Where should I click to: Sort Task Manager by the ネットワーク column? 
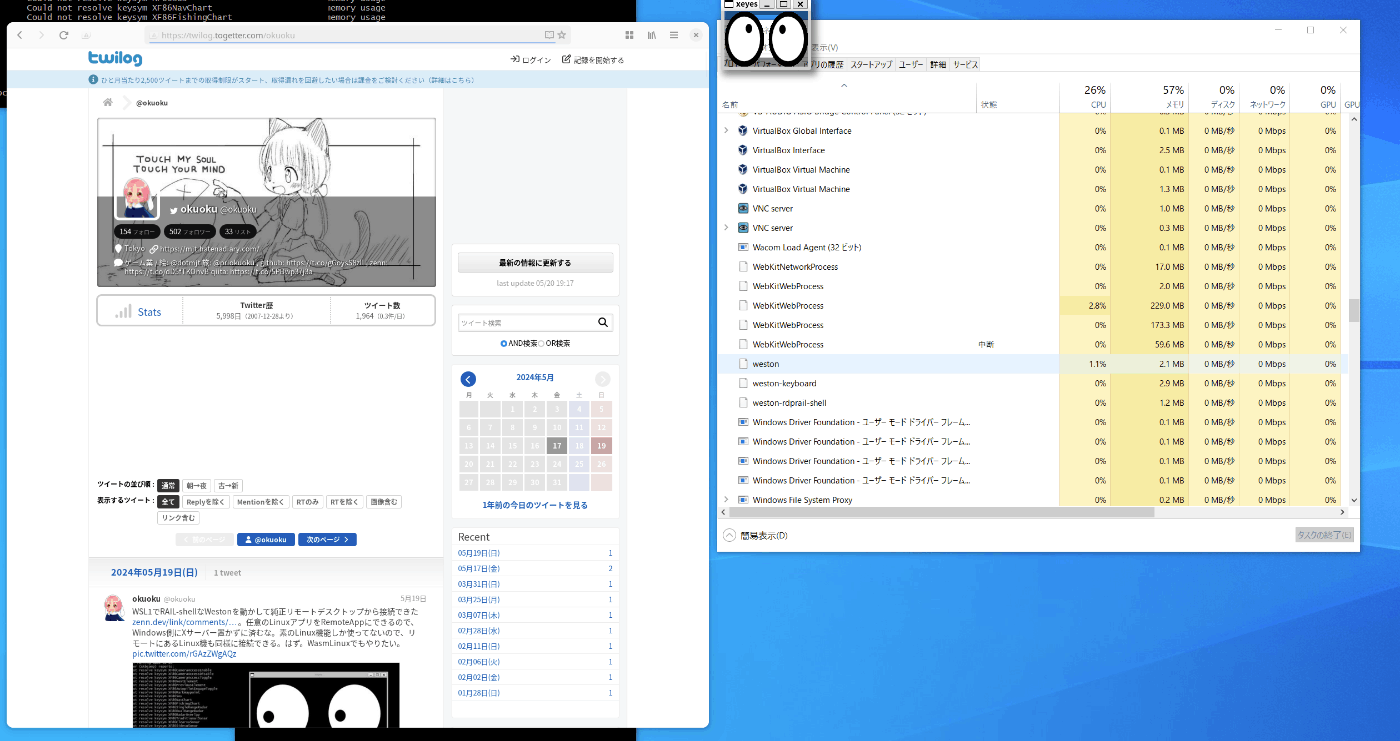point(1265,97)
